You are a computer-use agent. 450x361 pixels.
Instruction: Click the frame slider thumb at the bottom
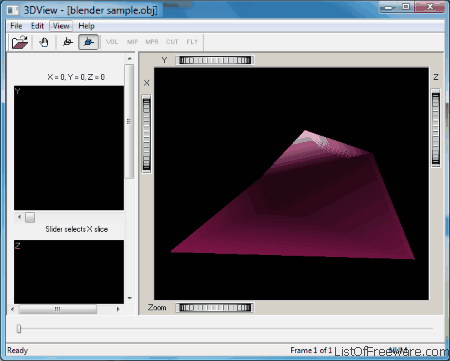coord(19,329)
